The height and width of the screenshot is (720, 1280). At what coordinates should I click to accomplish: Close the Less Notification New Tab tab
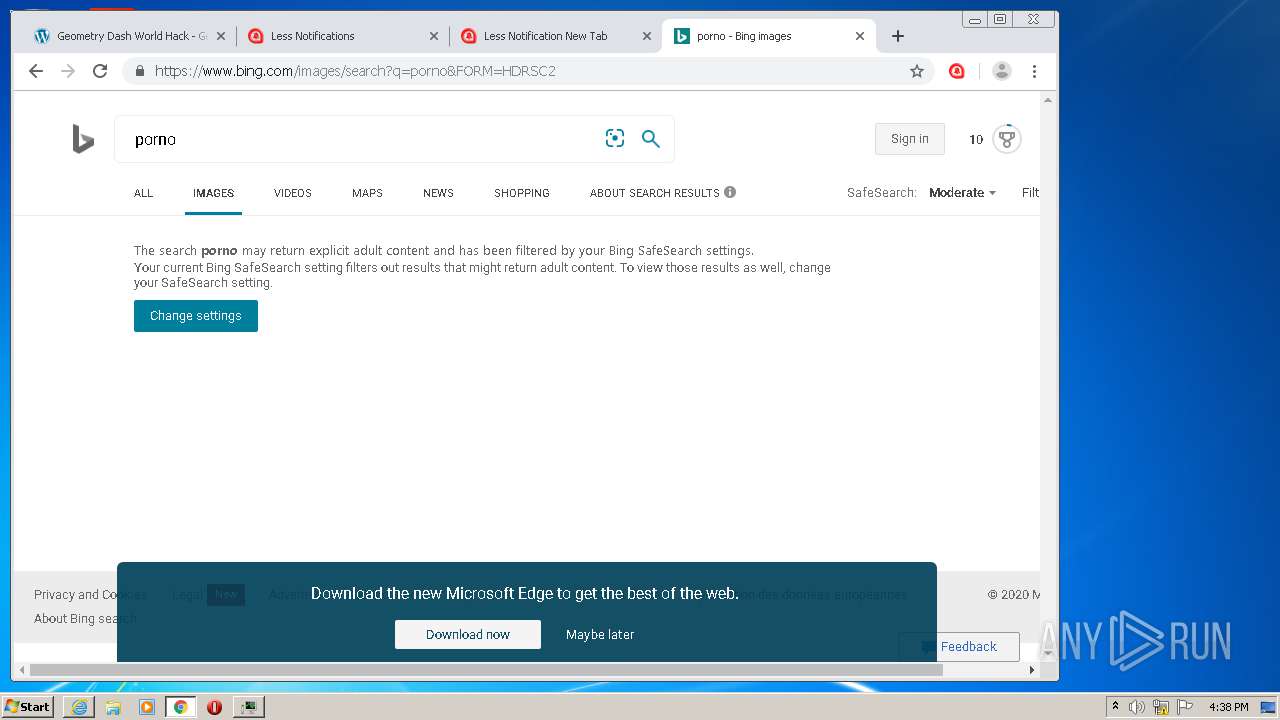click(647, 36)
